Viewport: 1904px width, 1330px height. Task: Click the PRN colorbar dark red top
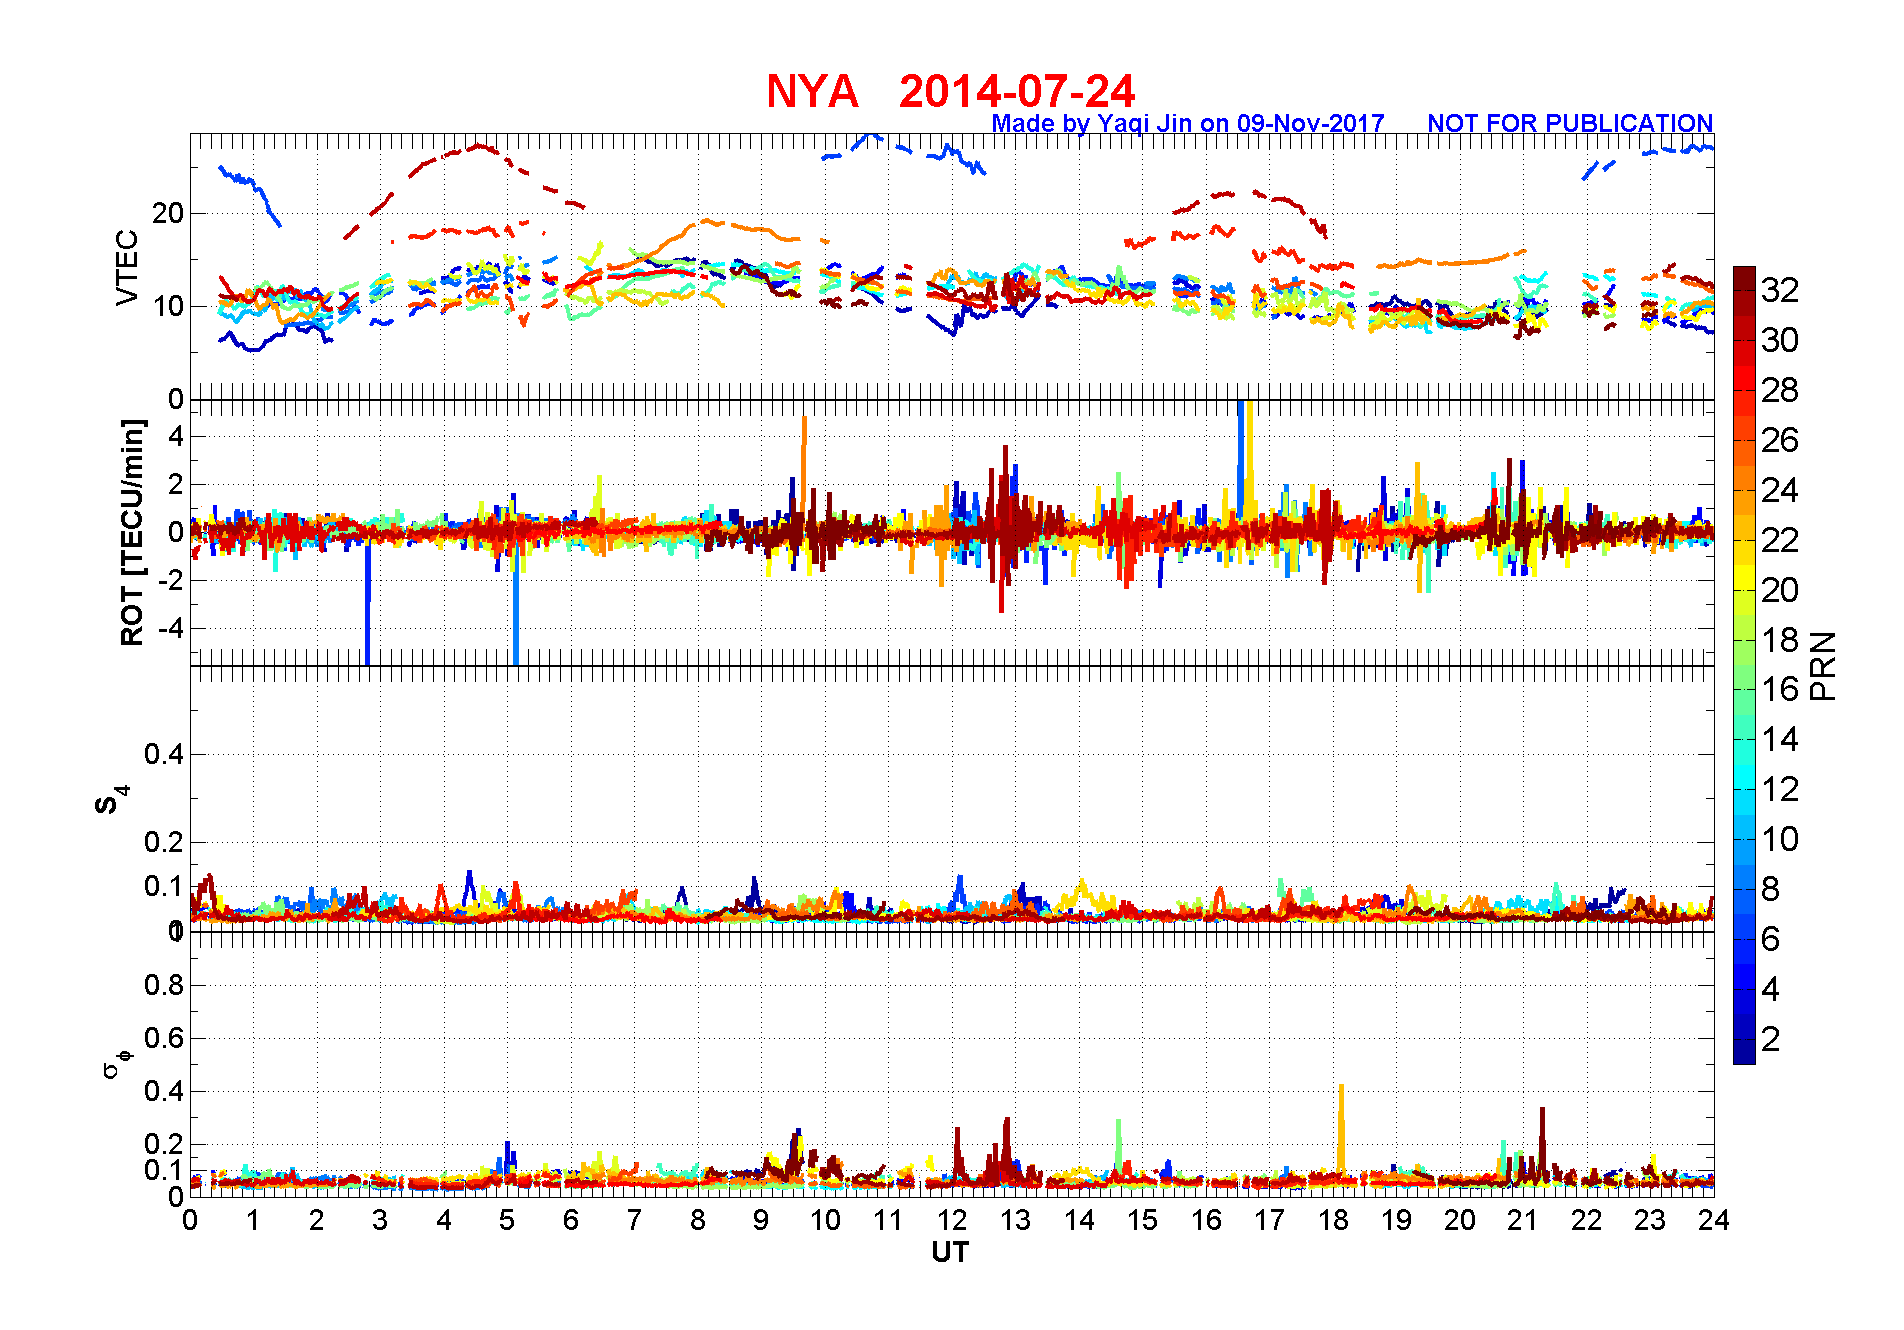click(x=1744, y=278)
